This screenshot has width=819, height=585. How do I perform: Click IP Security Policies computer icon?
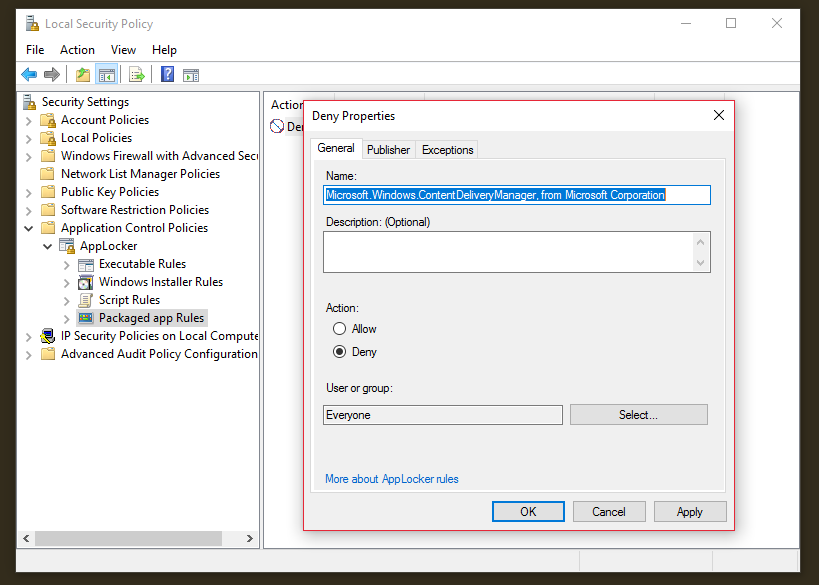pos(48,336)
